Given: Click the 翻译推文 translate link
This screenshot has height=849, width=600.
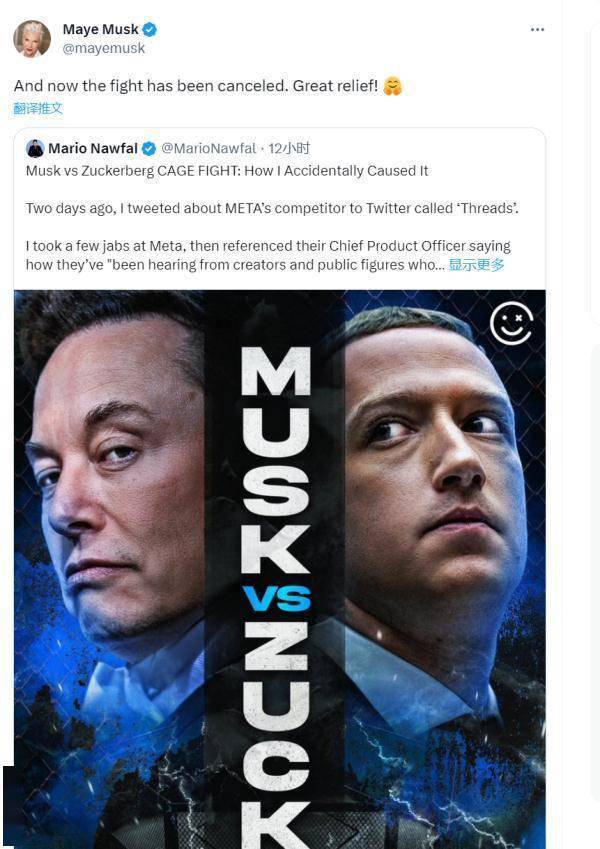Looking at the screenshot, I should (38, 108).
